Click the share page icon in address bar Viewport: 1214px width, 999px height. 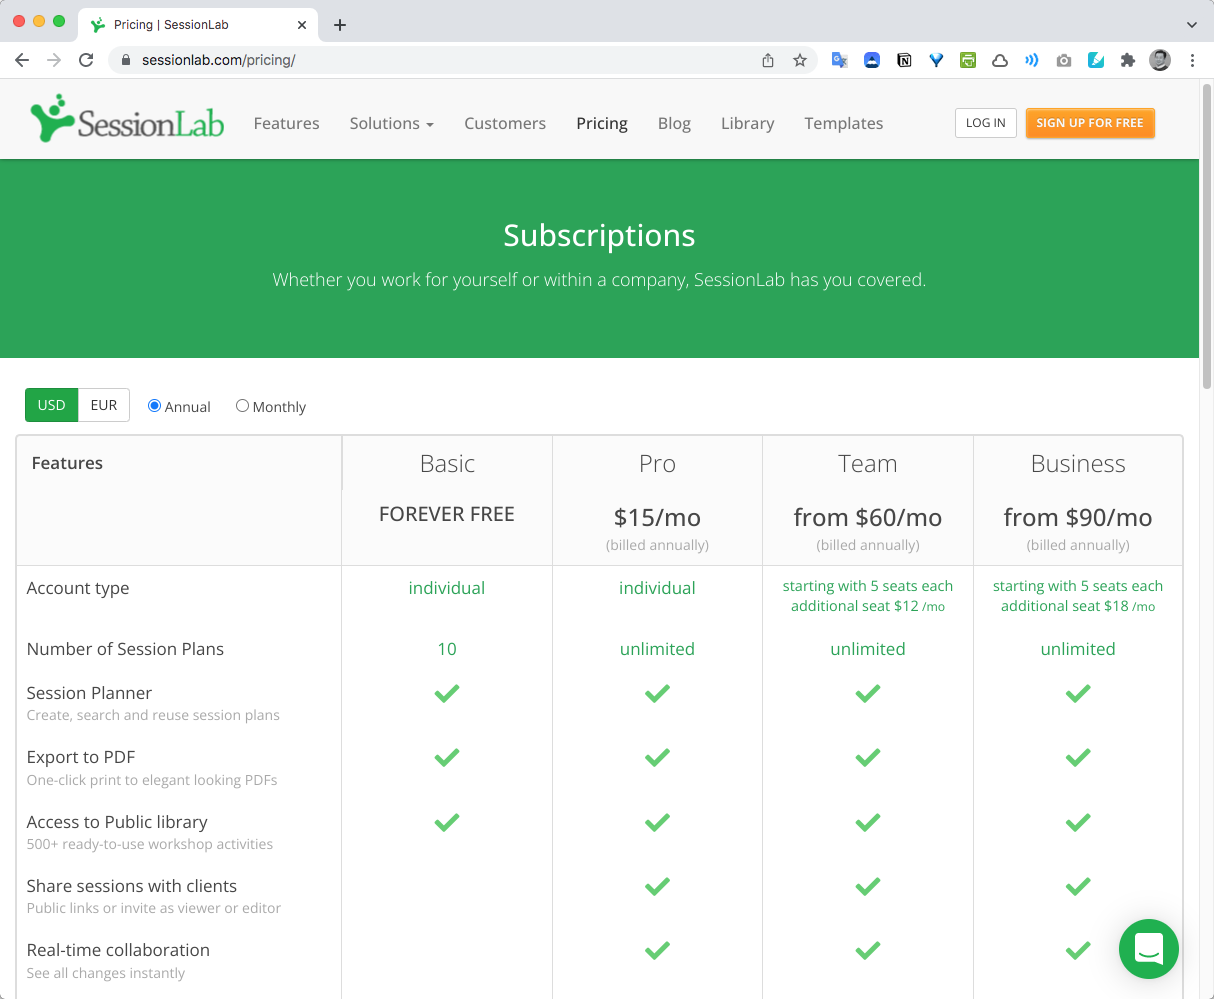tap(768, 60)
